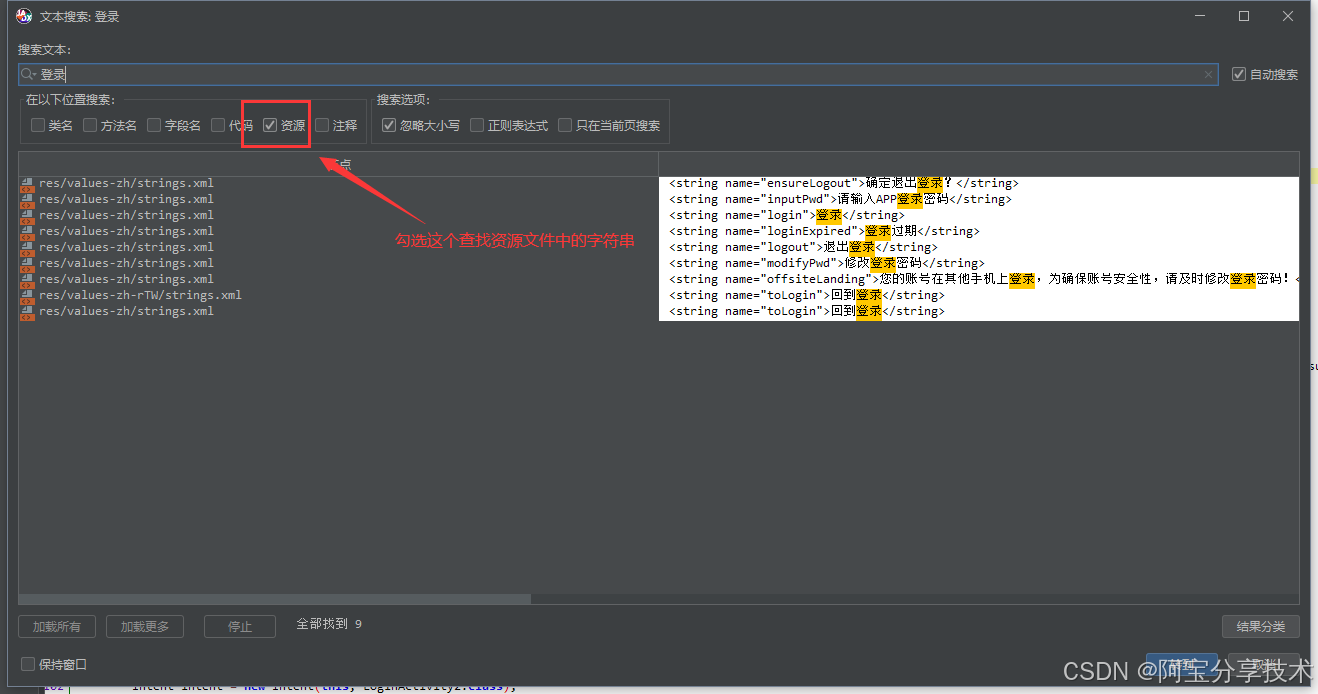Click the 停止 button
This screenshot has height=694, width=1318.
(240, 626)
